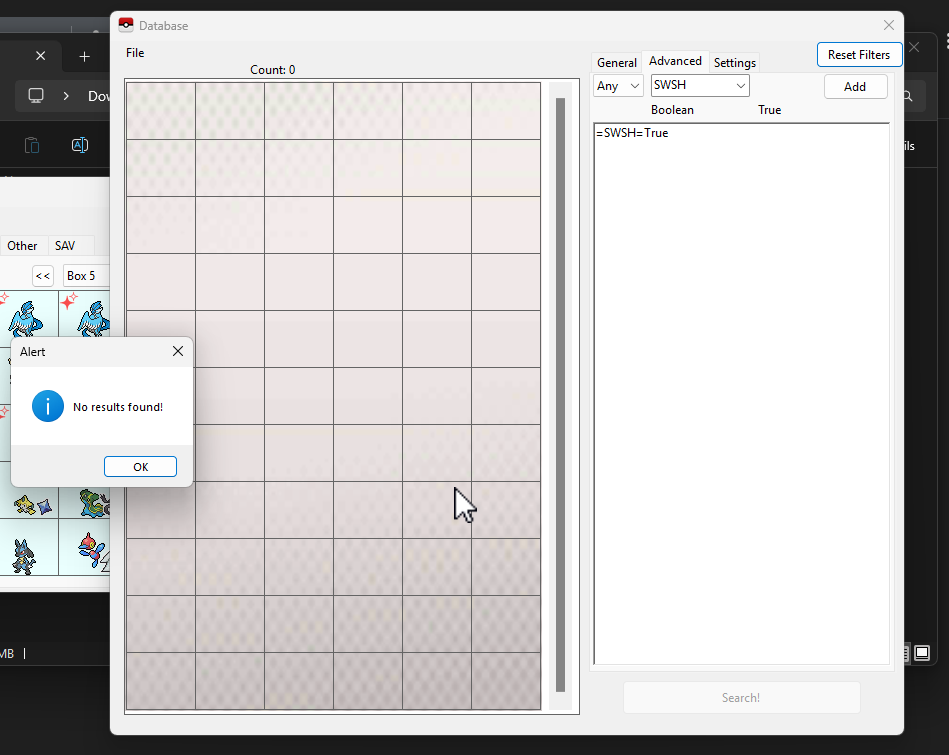This screenshot has height=755, width=949.
Task: Open the Box 5 selector dropdown
Action: coord(86,276)
